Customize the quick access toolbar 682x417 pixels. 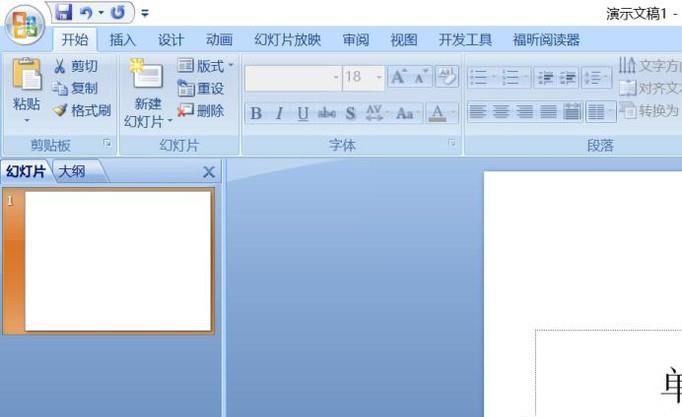145,13
